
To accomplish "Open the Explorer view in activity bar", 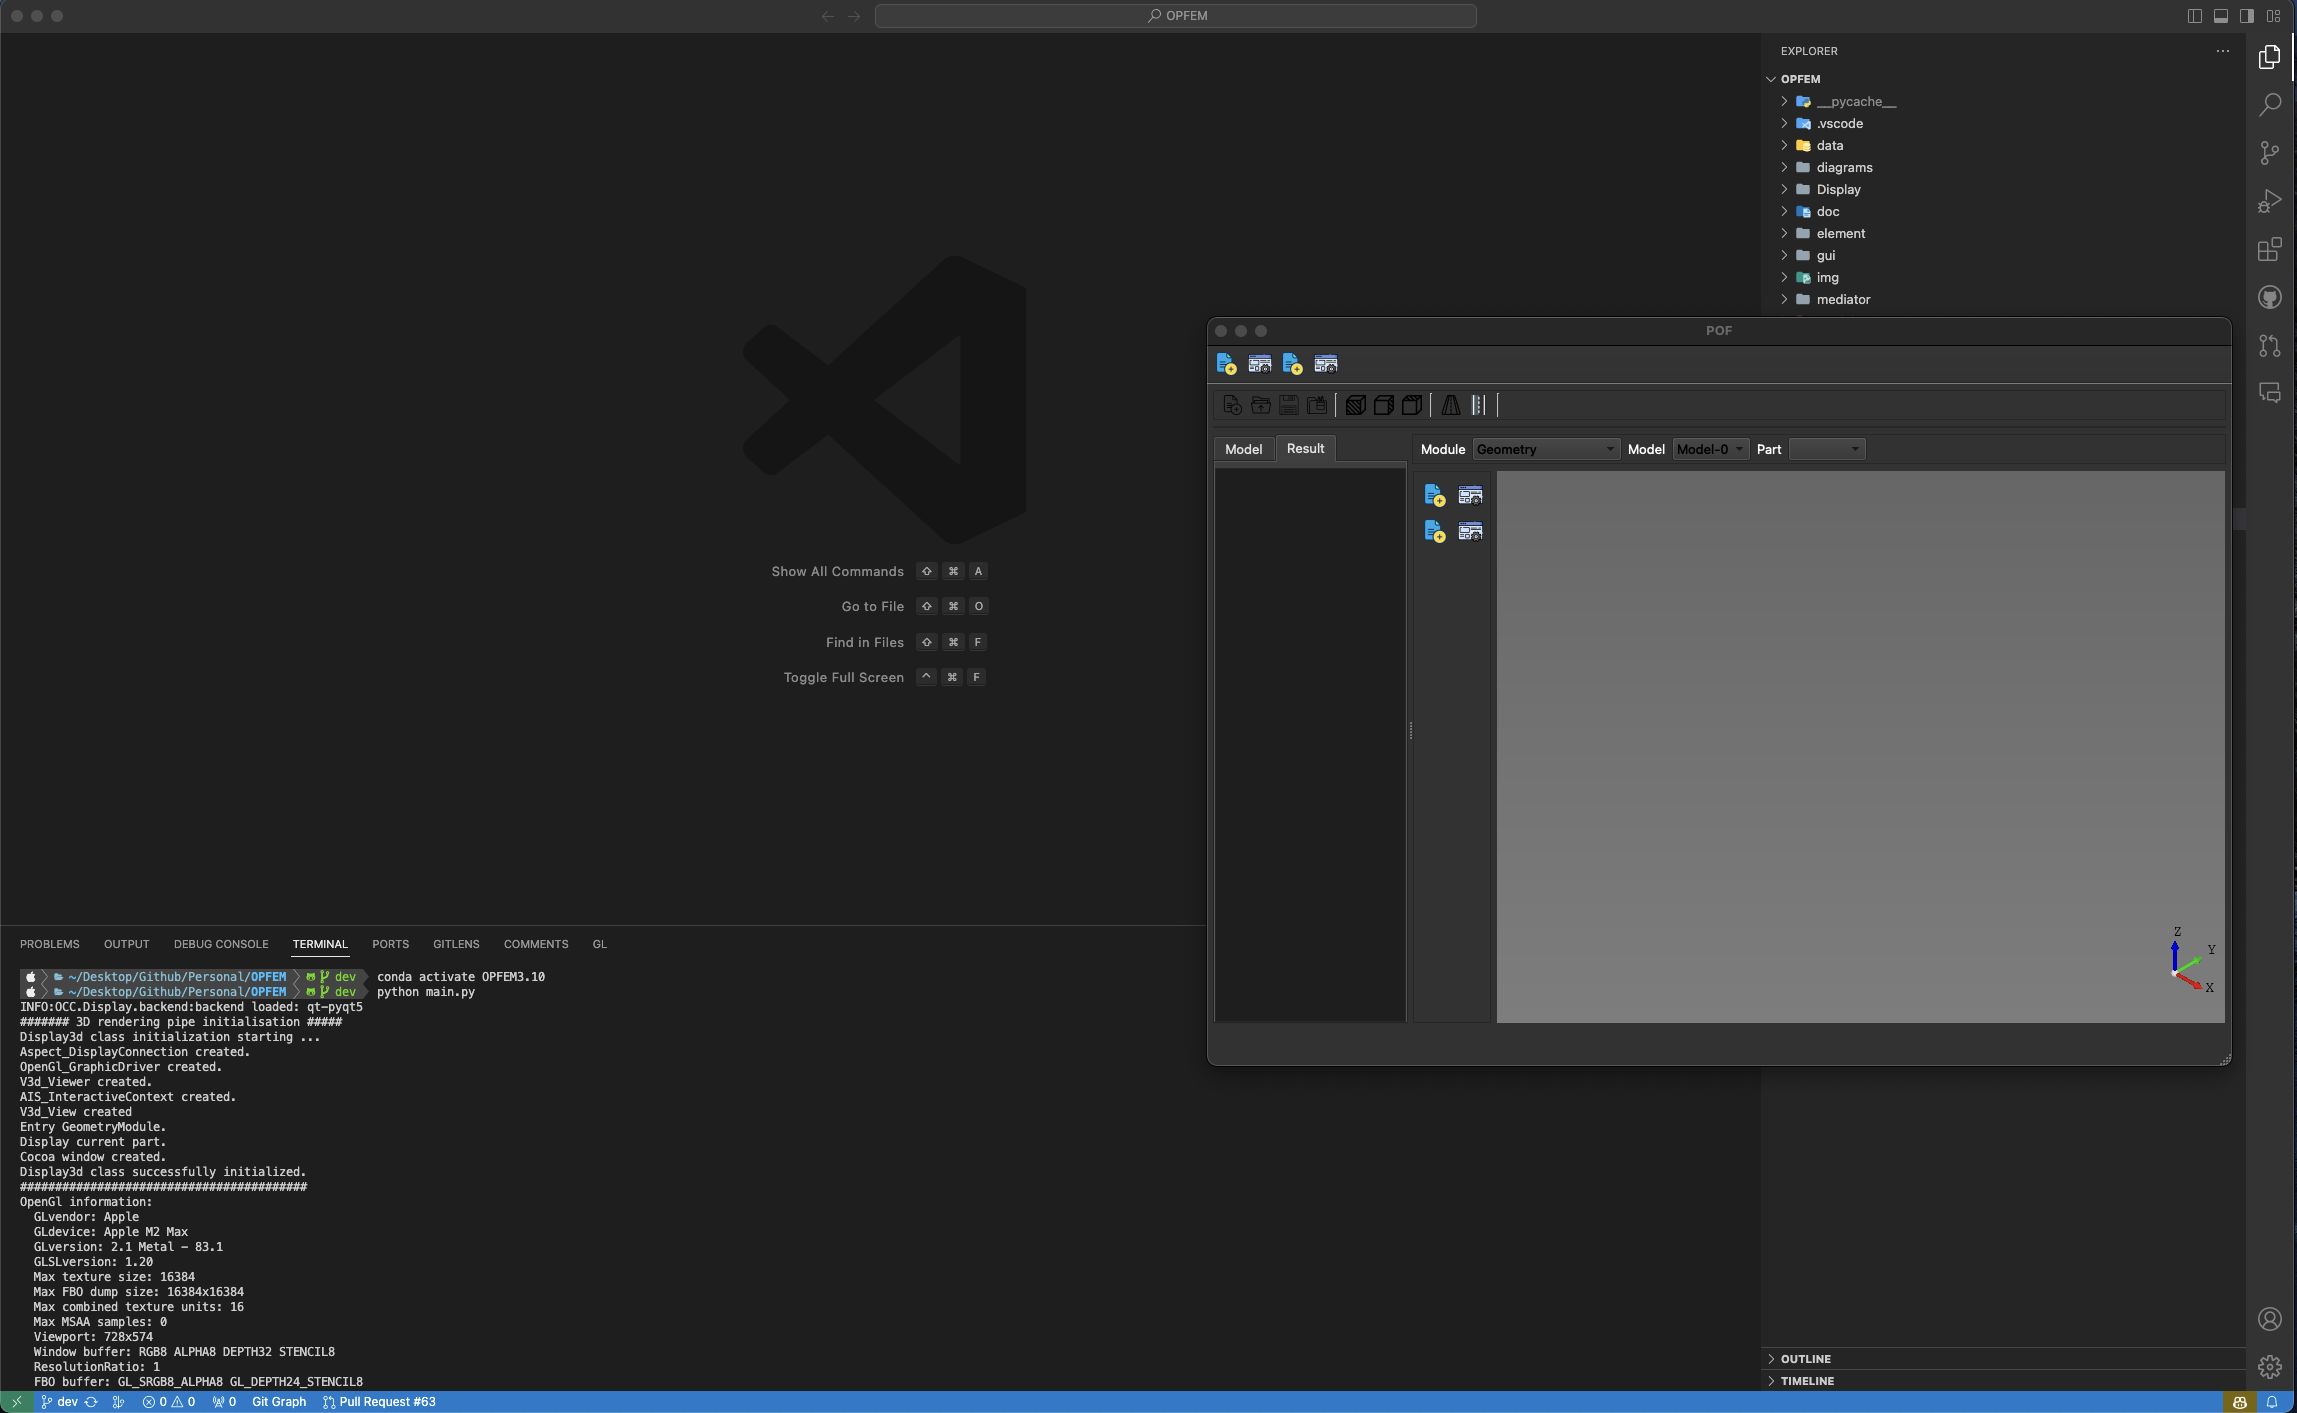I will click(2270, 57).
